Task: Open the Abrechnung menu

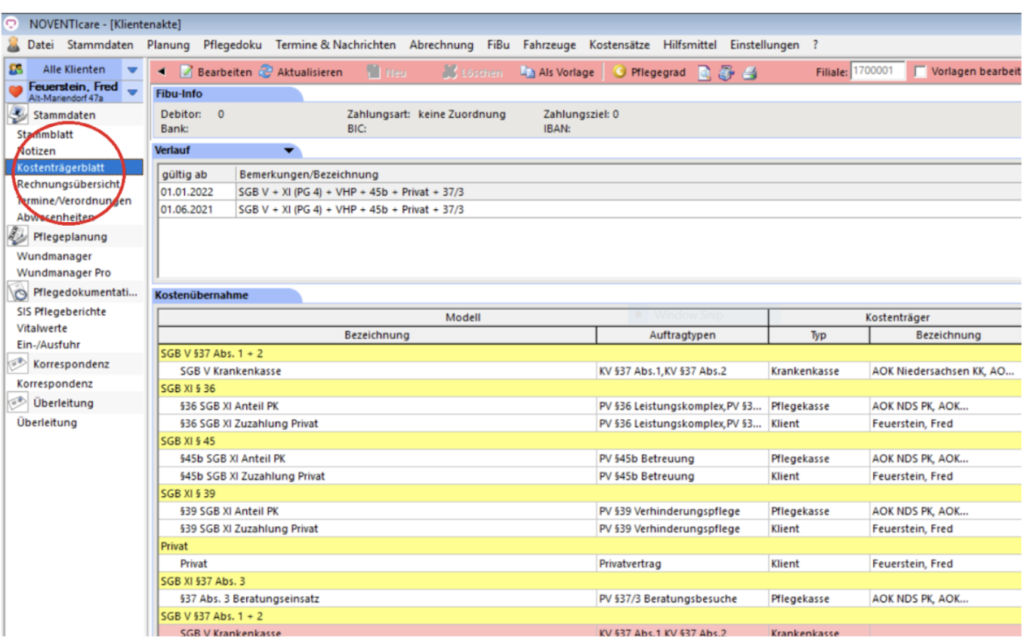Action: 441,45
